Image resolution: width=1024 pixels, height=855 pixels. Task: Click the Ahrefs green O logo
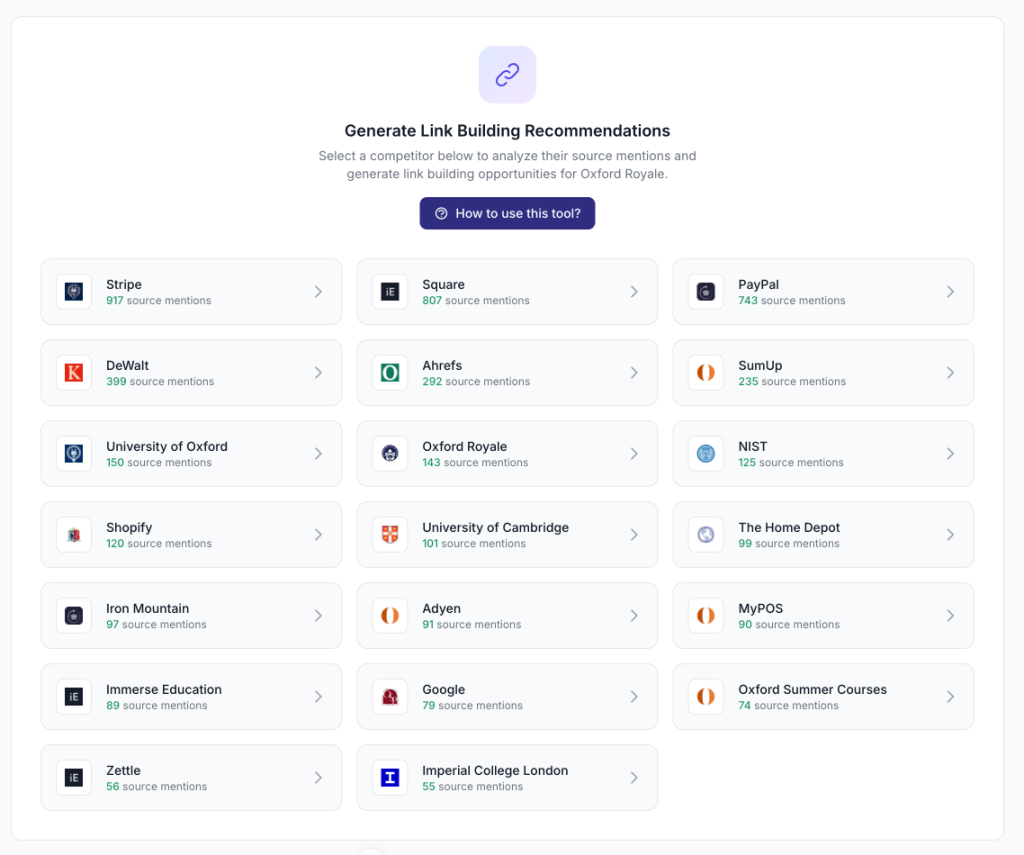click(x=390, y=372)
